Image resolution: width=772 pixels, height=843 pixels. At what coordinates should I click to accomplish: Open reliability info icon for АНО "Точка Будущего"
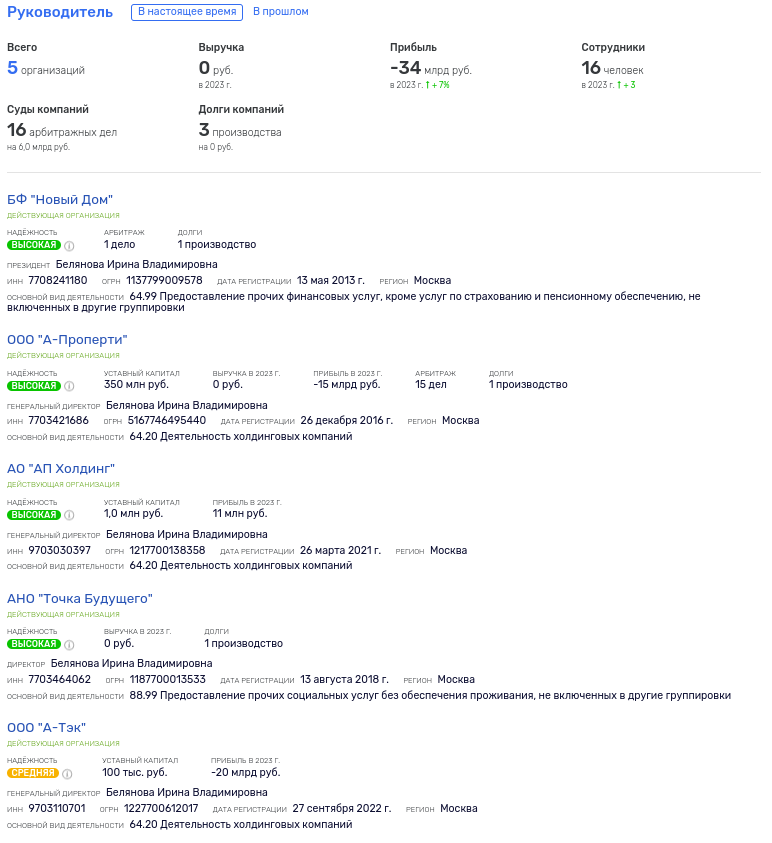[x=69, y=645]
